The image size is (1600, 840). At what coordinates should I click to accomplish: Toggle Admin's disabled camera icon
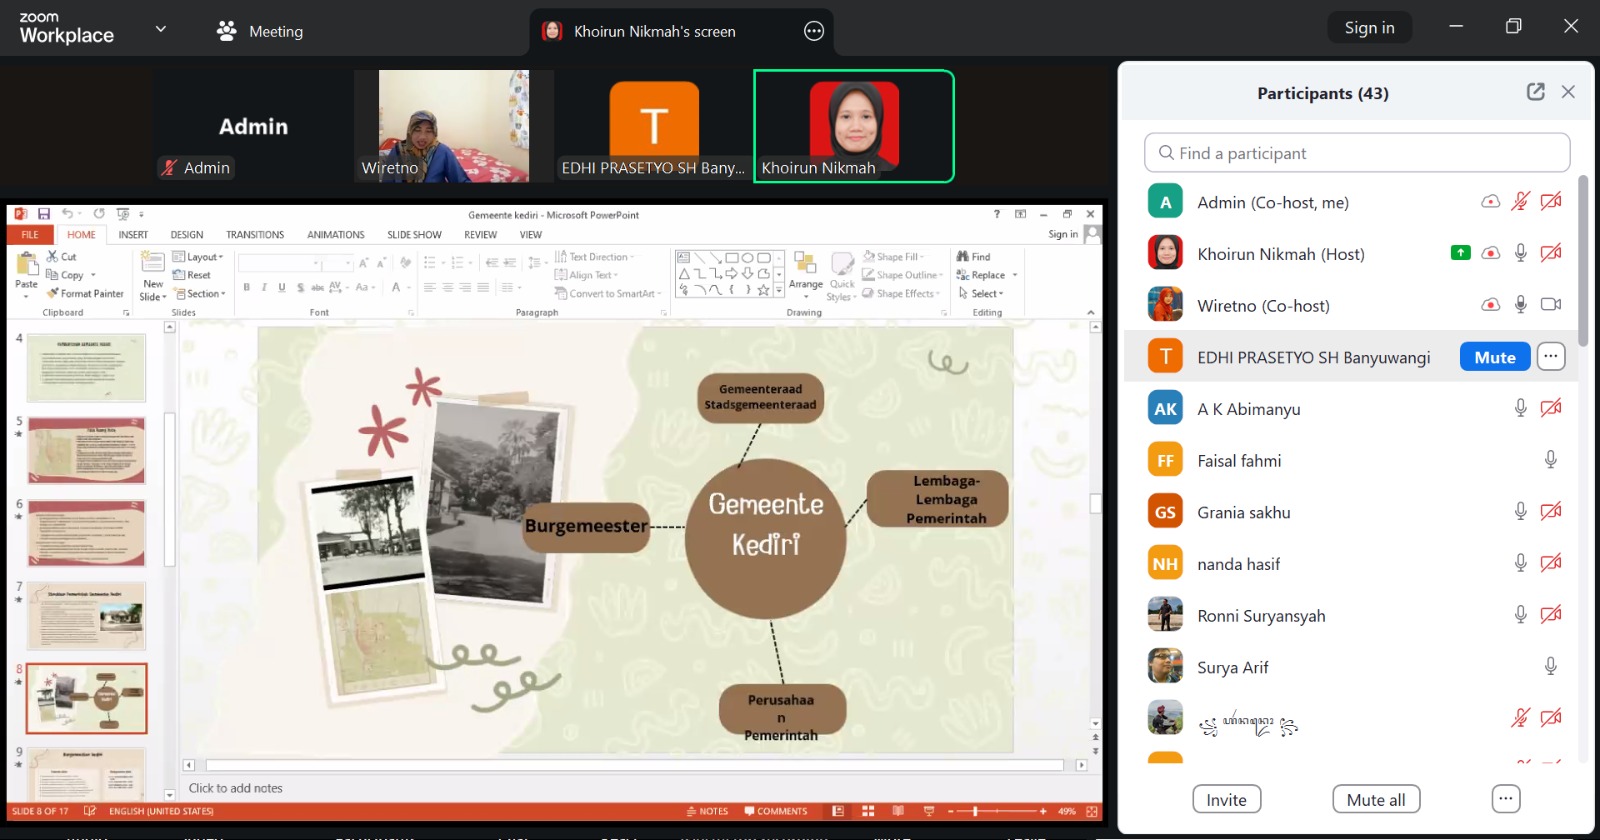[1551, 202]
